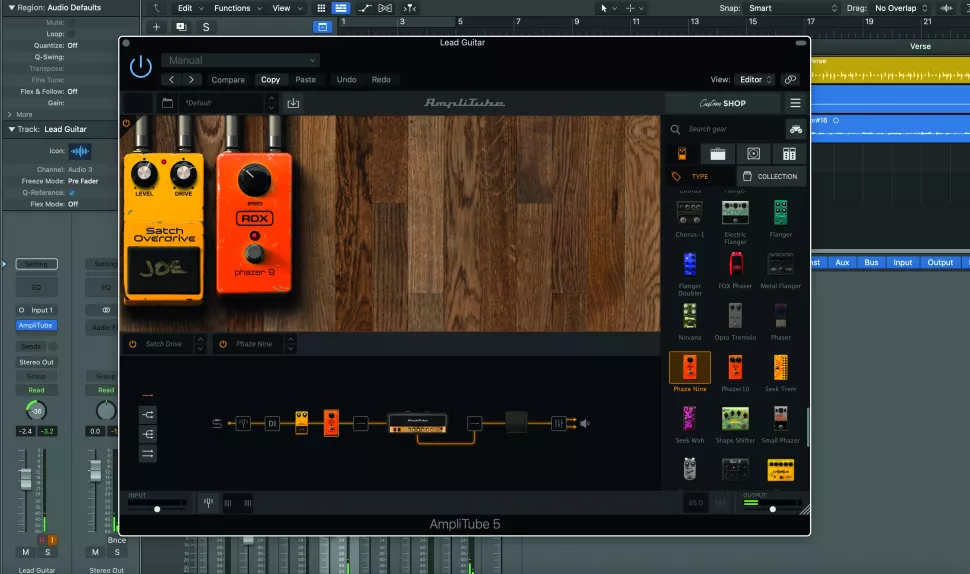The width and height of the screenshot is (970, 574).
Task: Click the link chain icon beside Editor
Action: [x=790, y=80]
